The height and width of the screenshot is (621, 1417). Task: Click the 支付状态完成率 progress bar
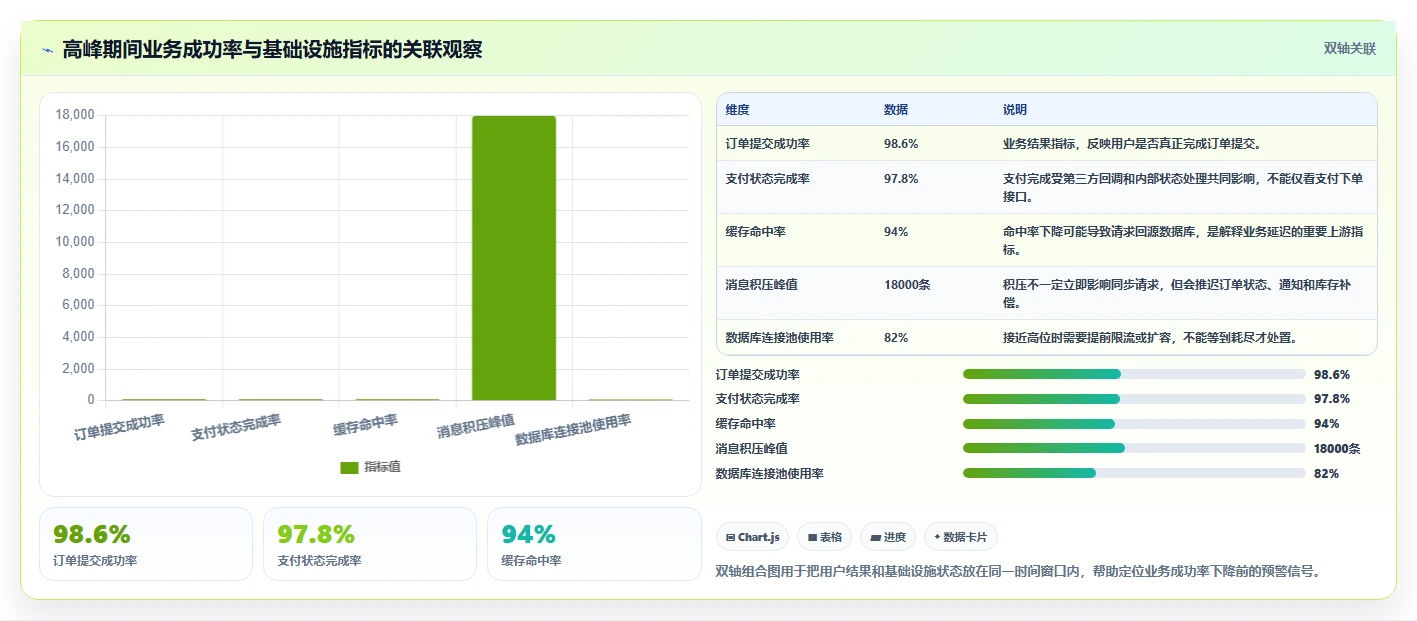1134,399
